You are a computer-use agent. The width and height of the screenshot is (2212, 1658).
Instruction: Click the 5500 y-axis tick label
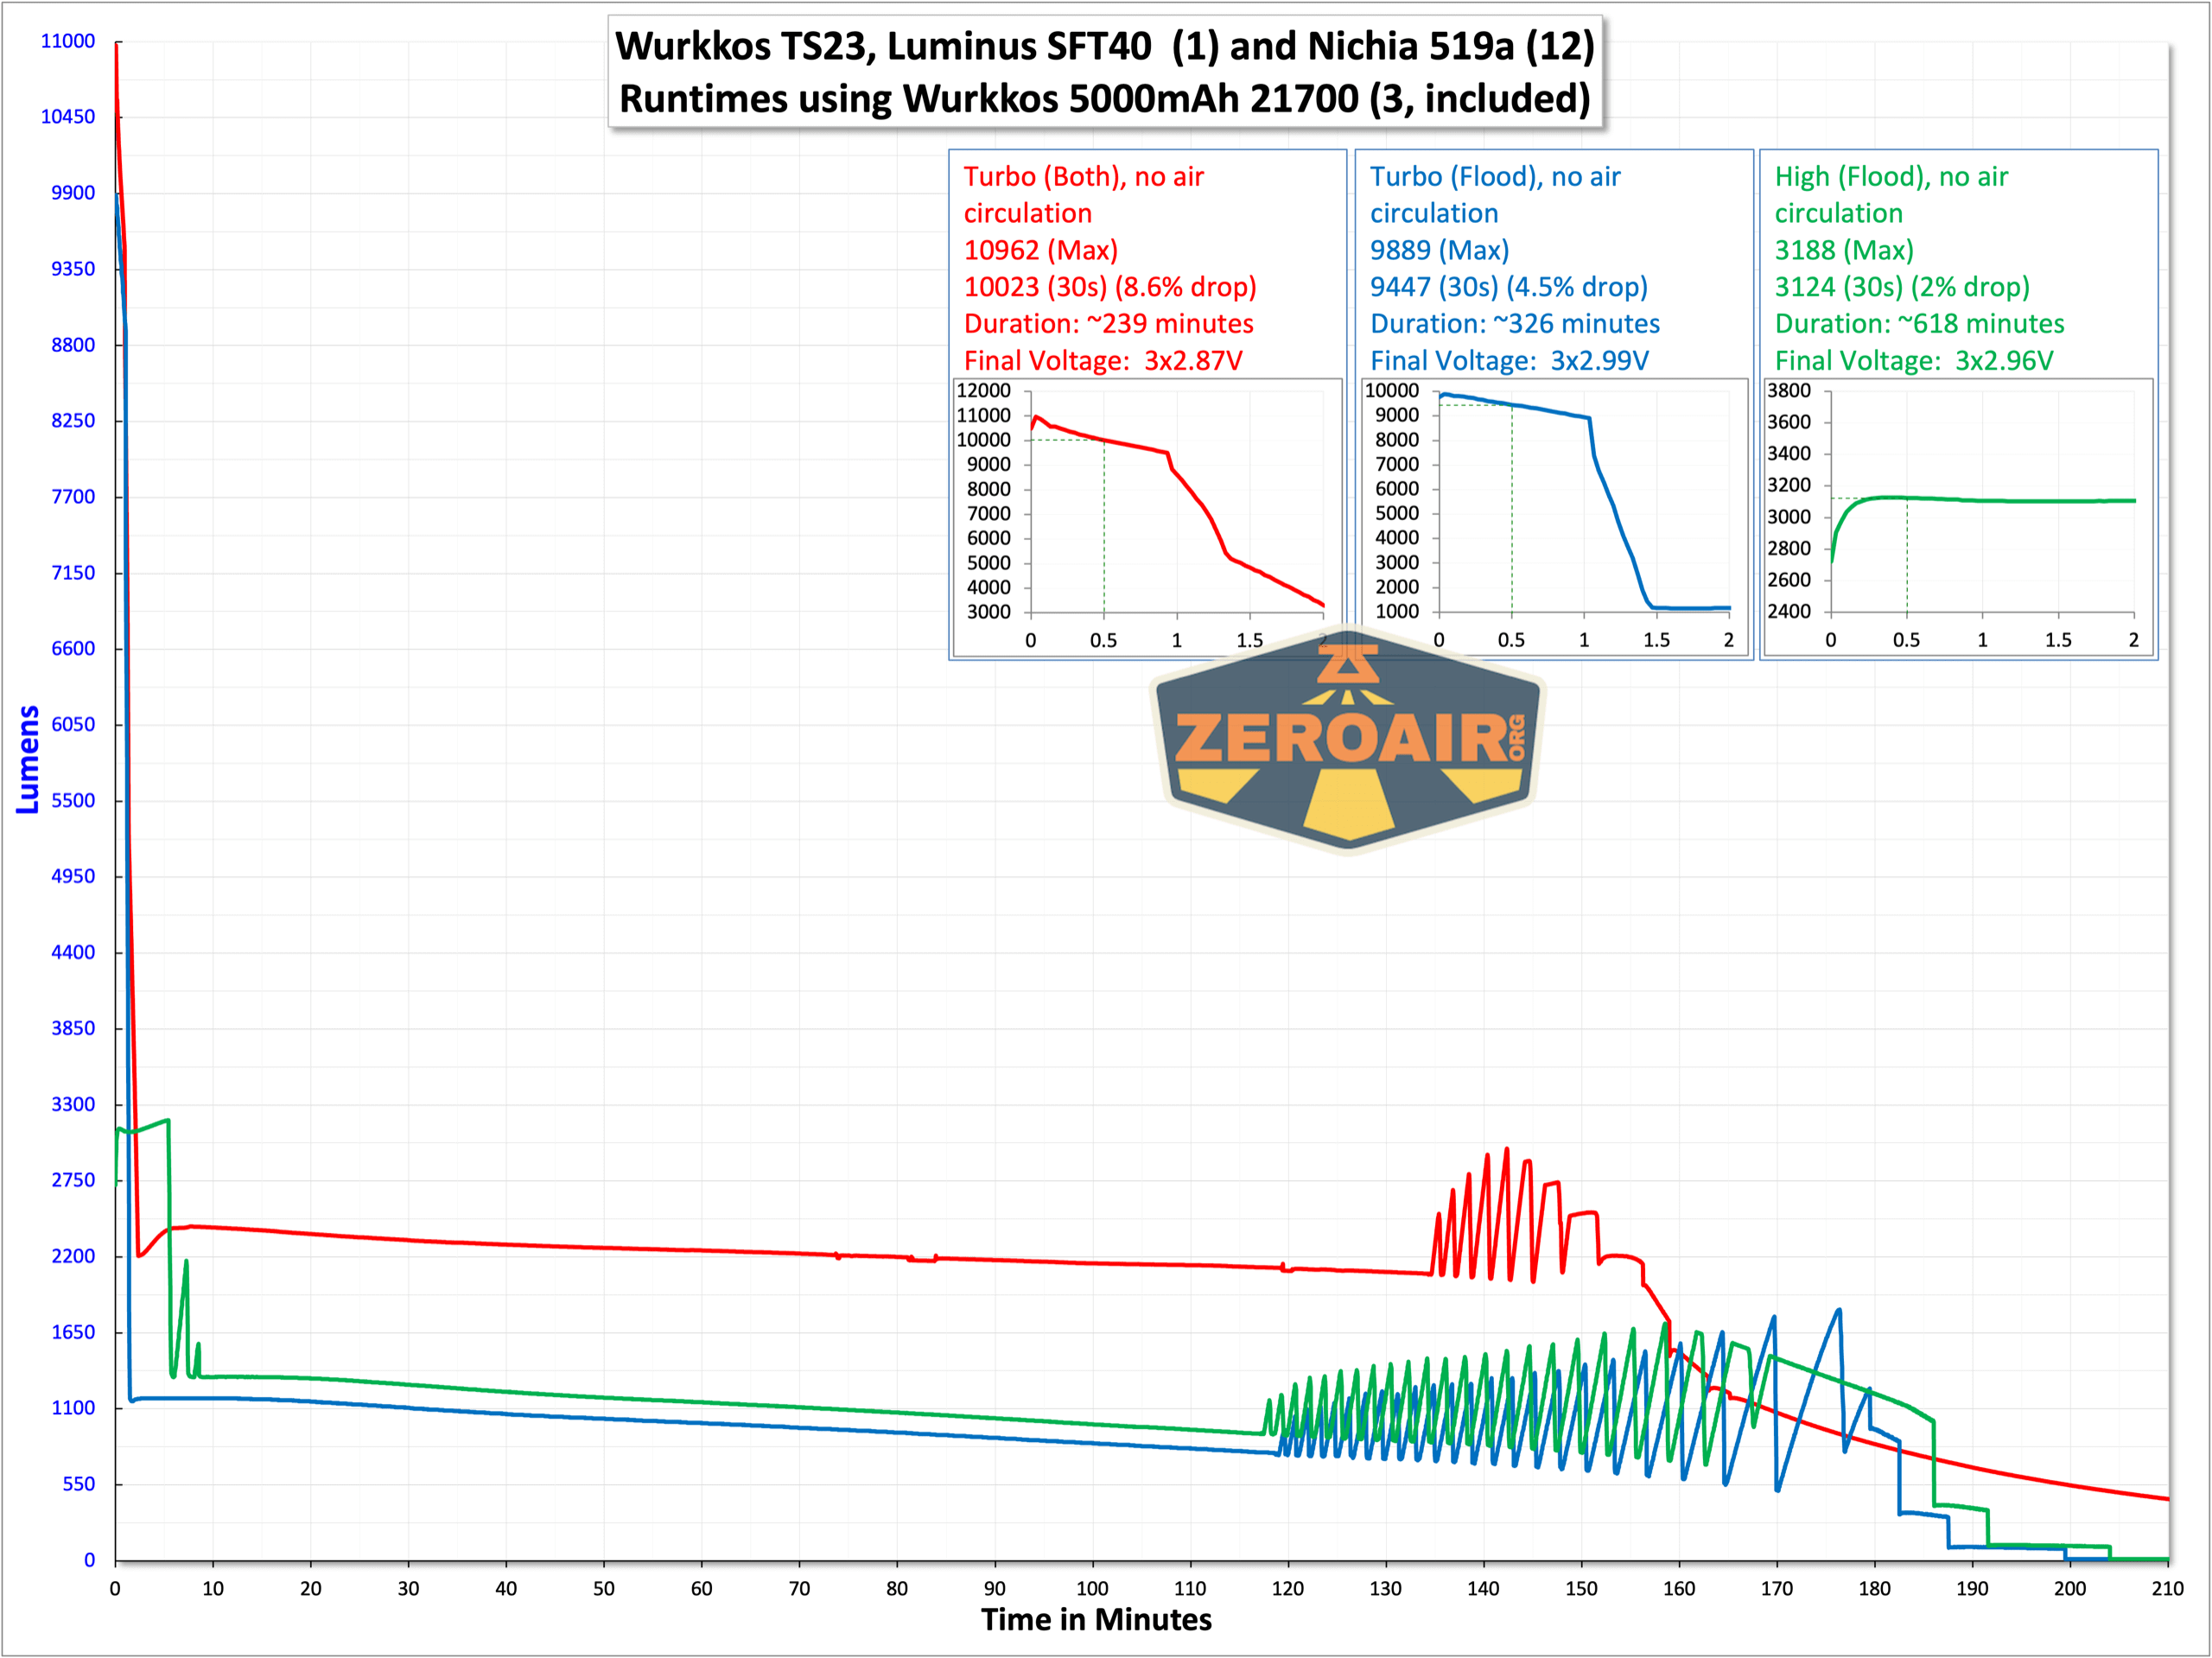(73, 801)
